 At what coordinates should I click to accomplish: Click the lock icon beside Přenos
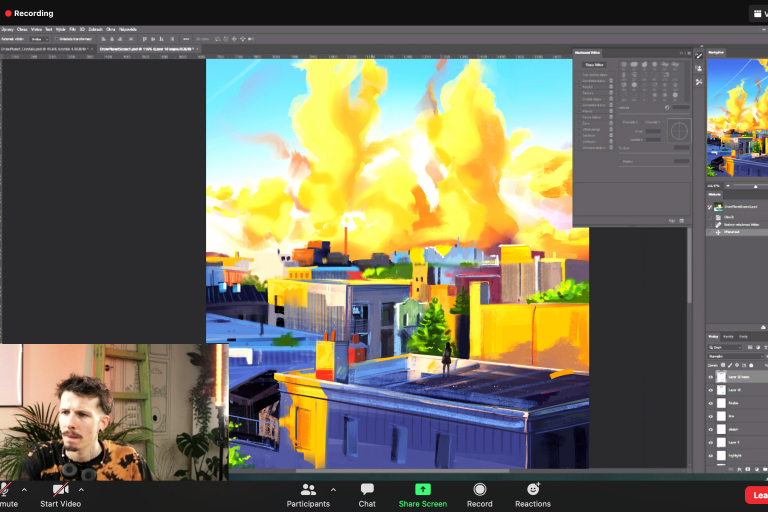point(611,111)
